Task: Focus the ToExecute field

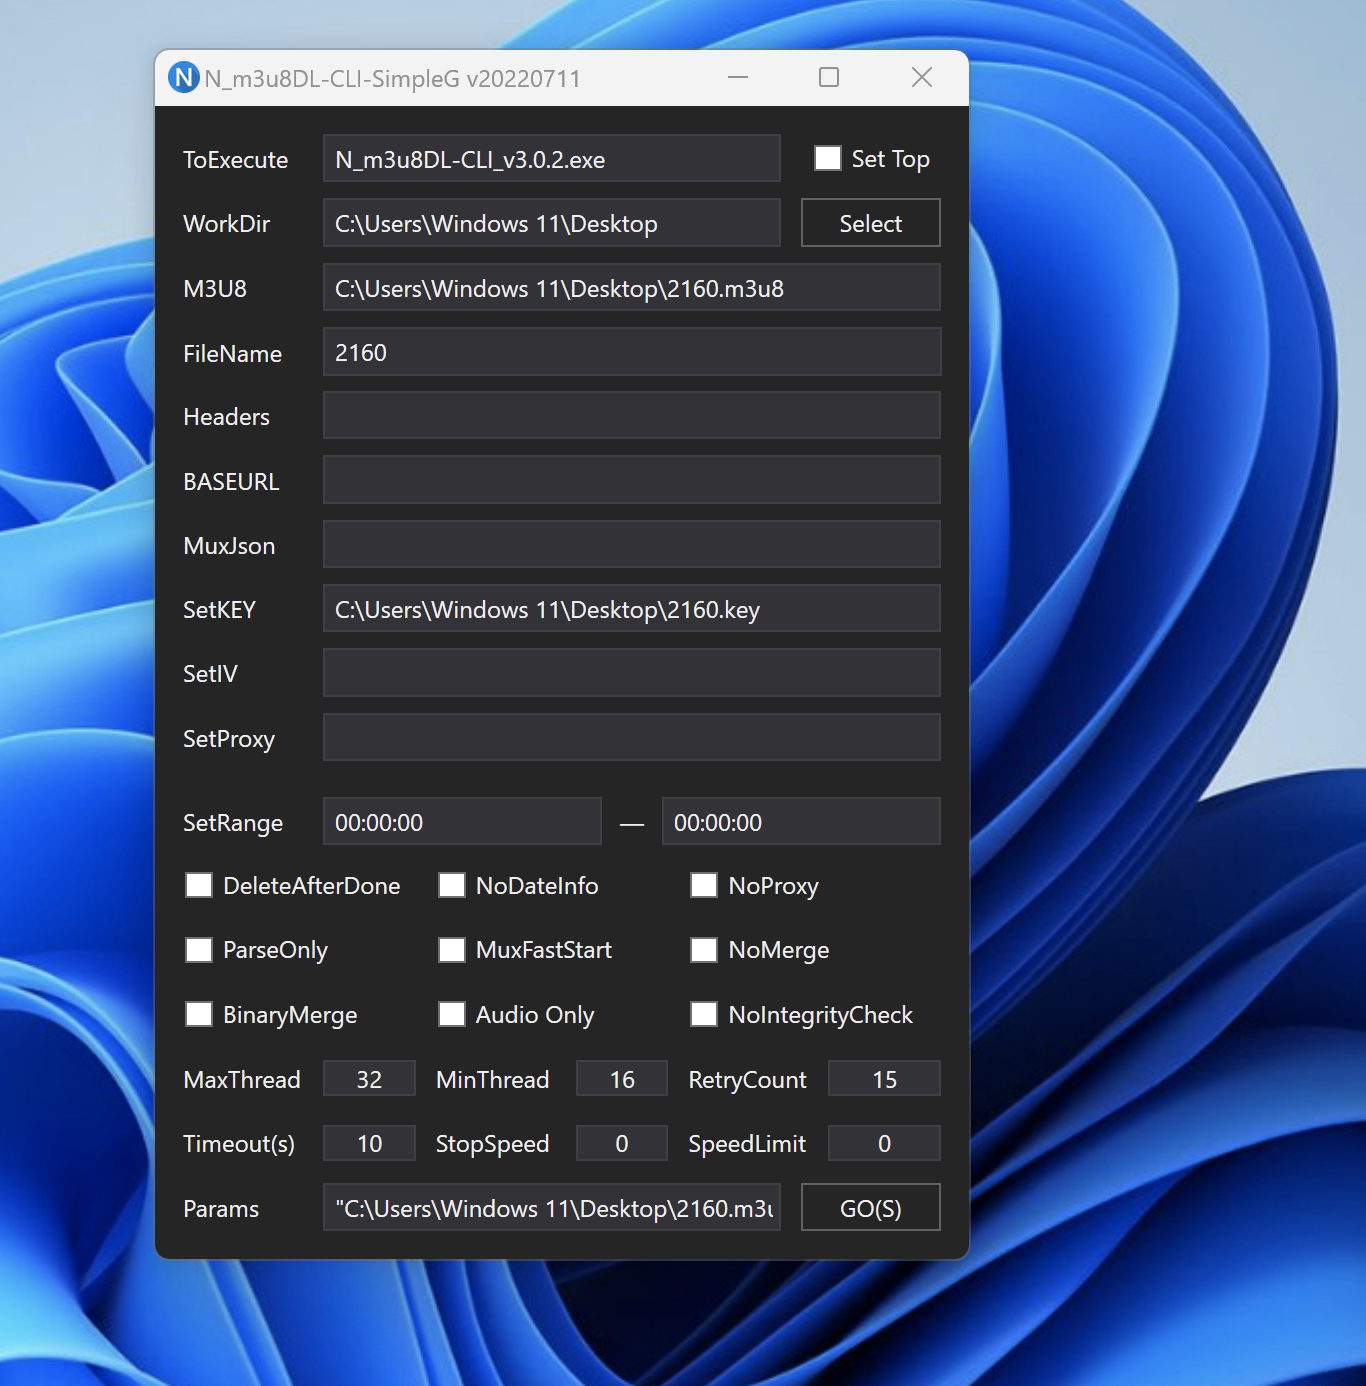Action: coord(552,158)
